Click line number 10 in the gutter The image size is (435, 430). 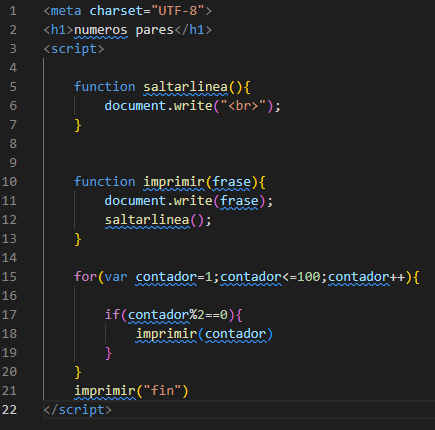(x=9, y=182)
